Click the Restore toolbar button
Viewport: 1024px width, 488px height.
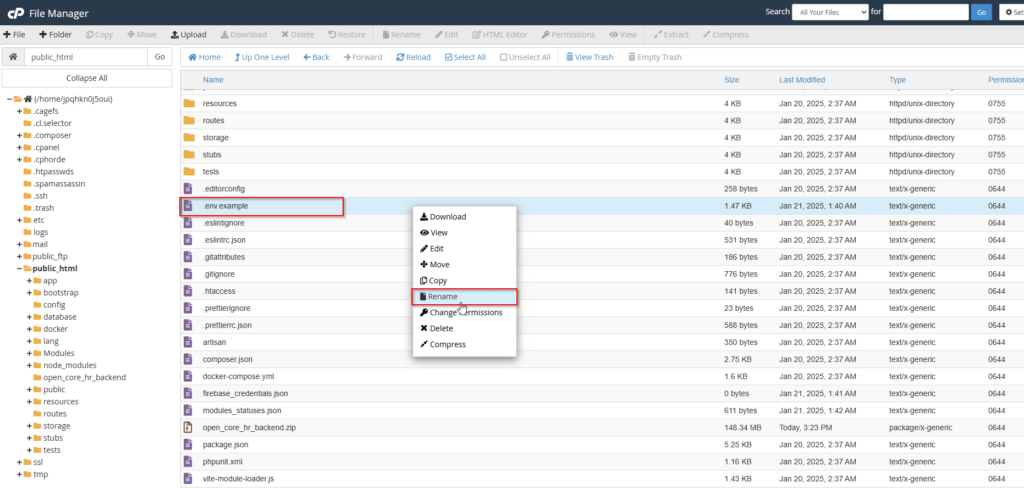pyautogui.click(x=347, y=35)
